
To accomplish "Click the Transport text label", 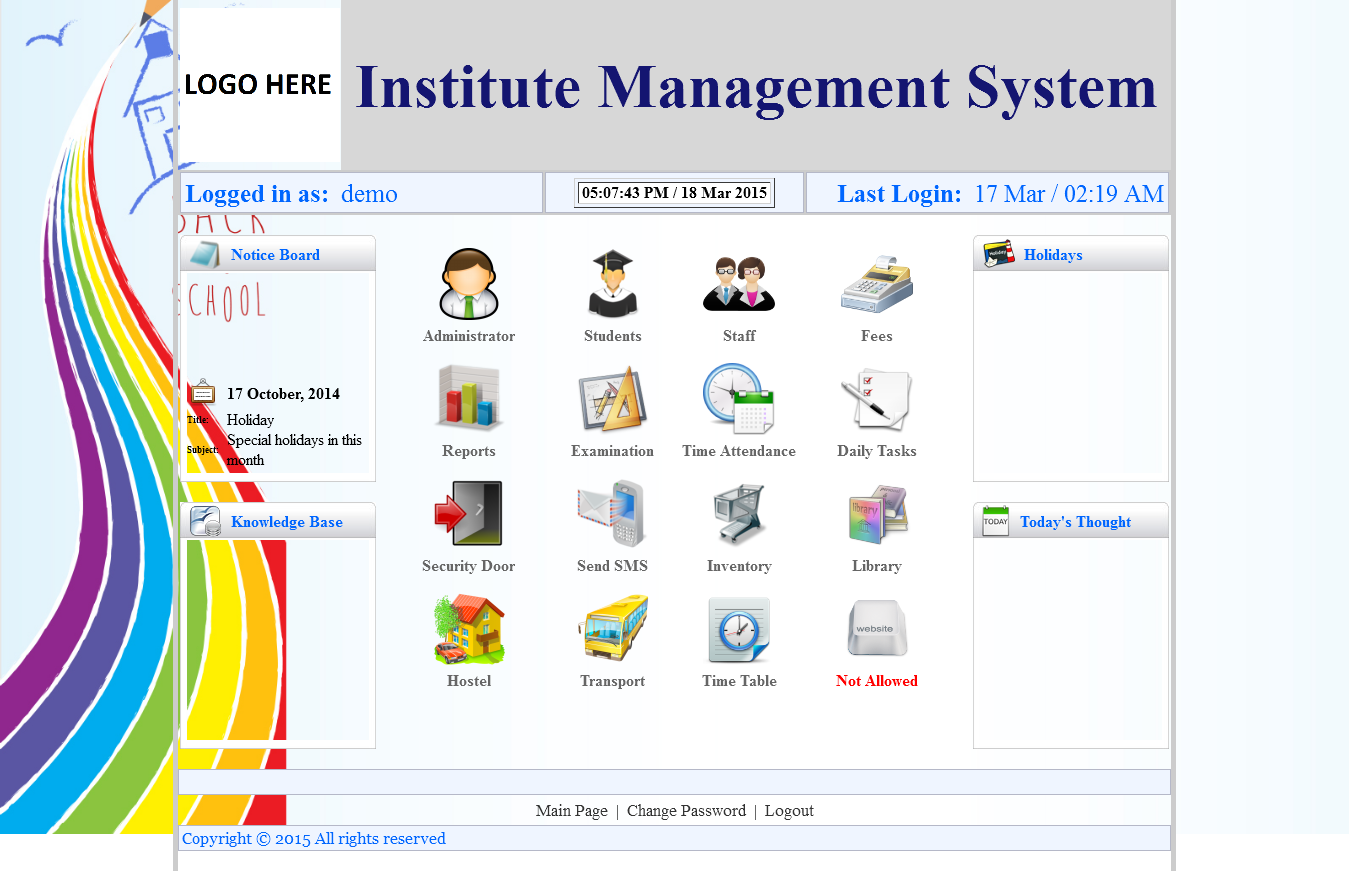I will (x=612, y=681).
